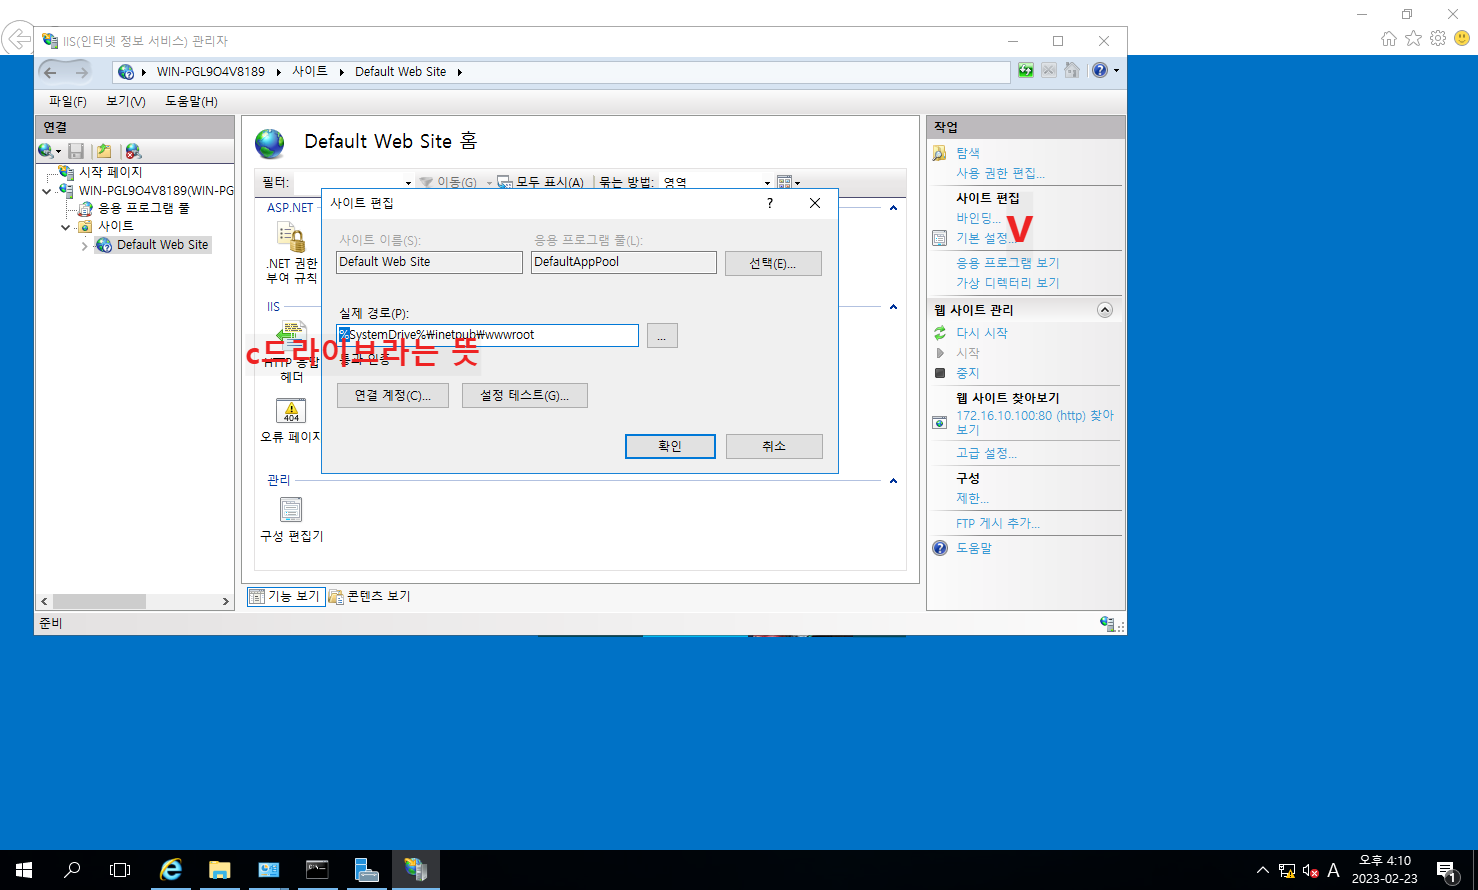Expand the Default Web Site tree node
Screen dimensions: 1478x890
(84, 245)
